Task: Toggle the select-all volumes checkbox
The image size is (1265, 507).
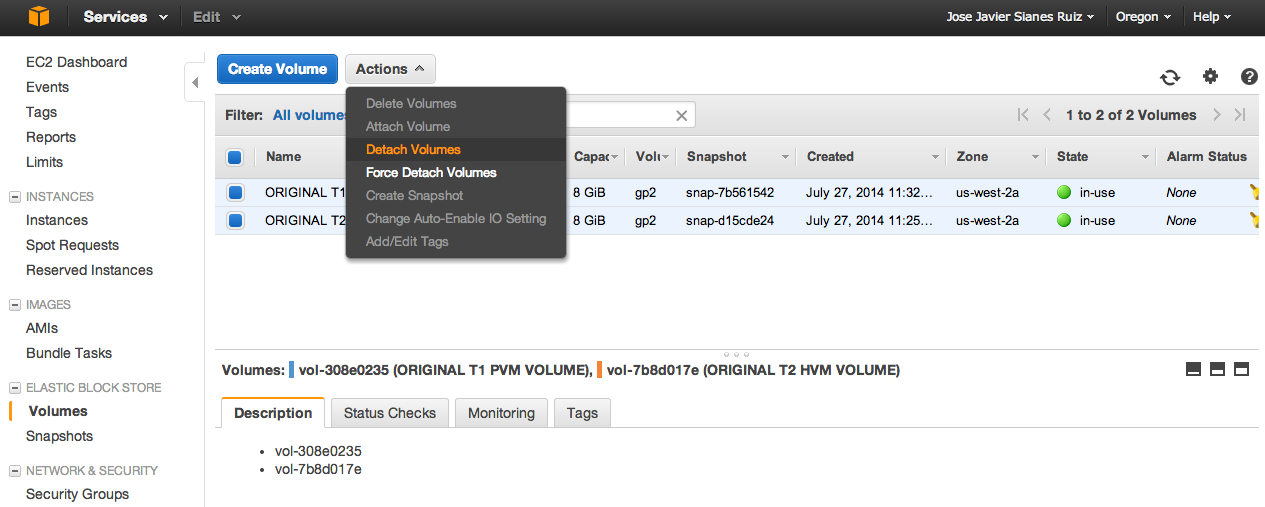Action: pyautogui.click(x=235, y=157)
